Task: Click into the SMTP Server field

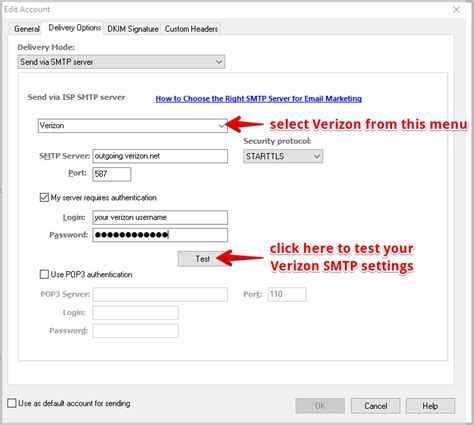Action: coord(160,156)
